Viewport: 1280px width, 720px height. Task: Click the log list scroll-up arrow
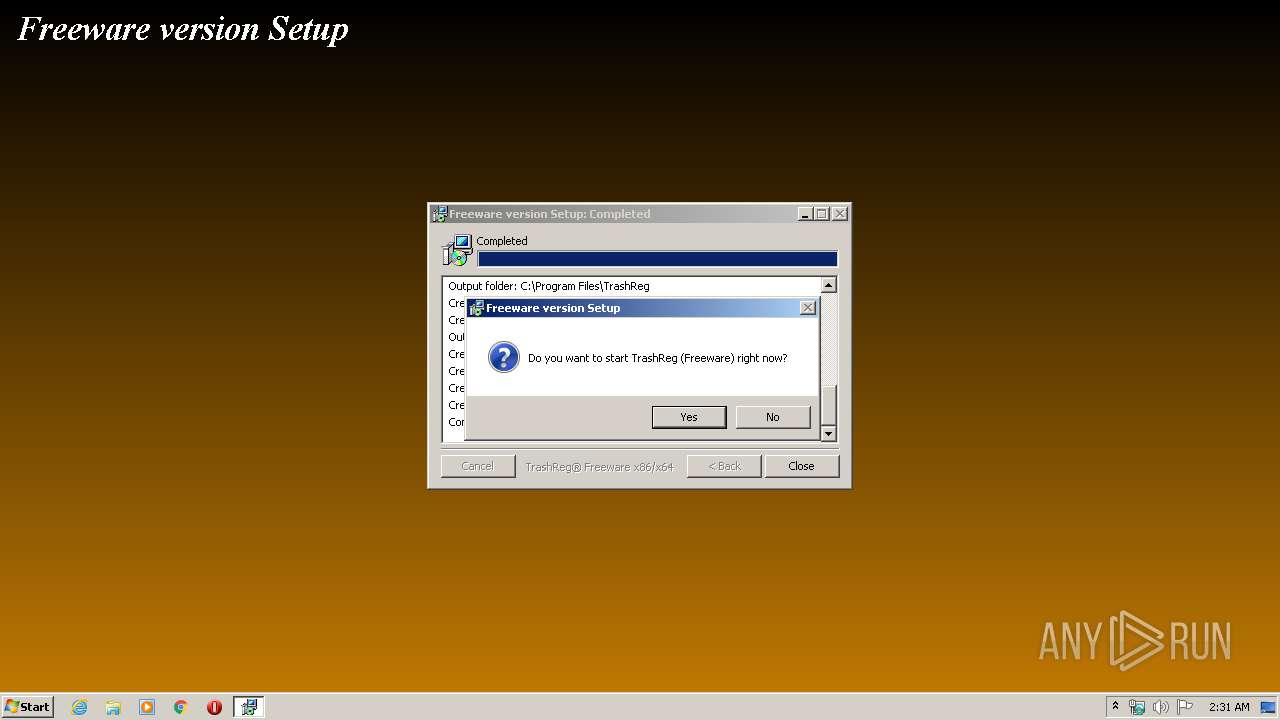tap(828, 285)
